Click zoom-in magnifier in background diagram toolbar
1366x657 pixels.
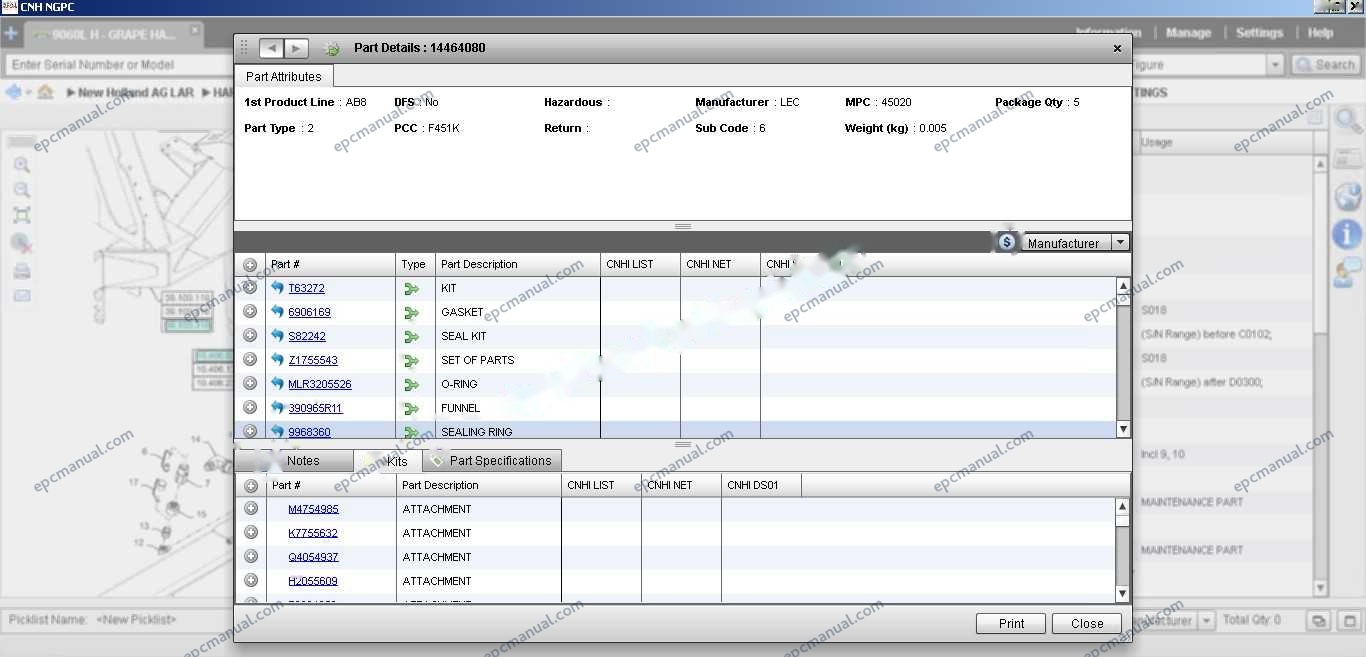click(x=21, y=165)
